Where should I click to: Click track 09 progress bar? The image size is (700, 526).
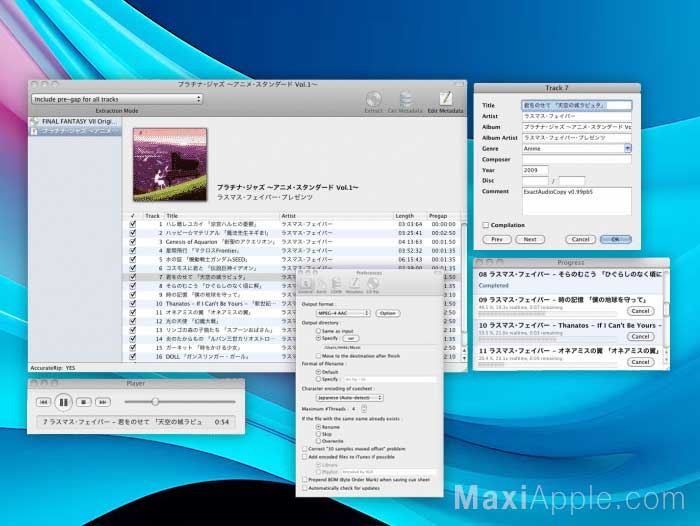547,314
